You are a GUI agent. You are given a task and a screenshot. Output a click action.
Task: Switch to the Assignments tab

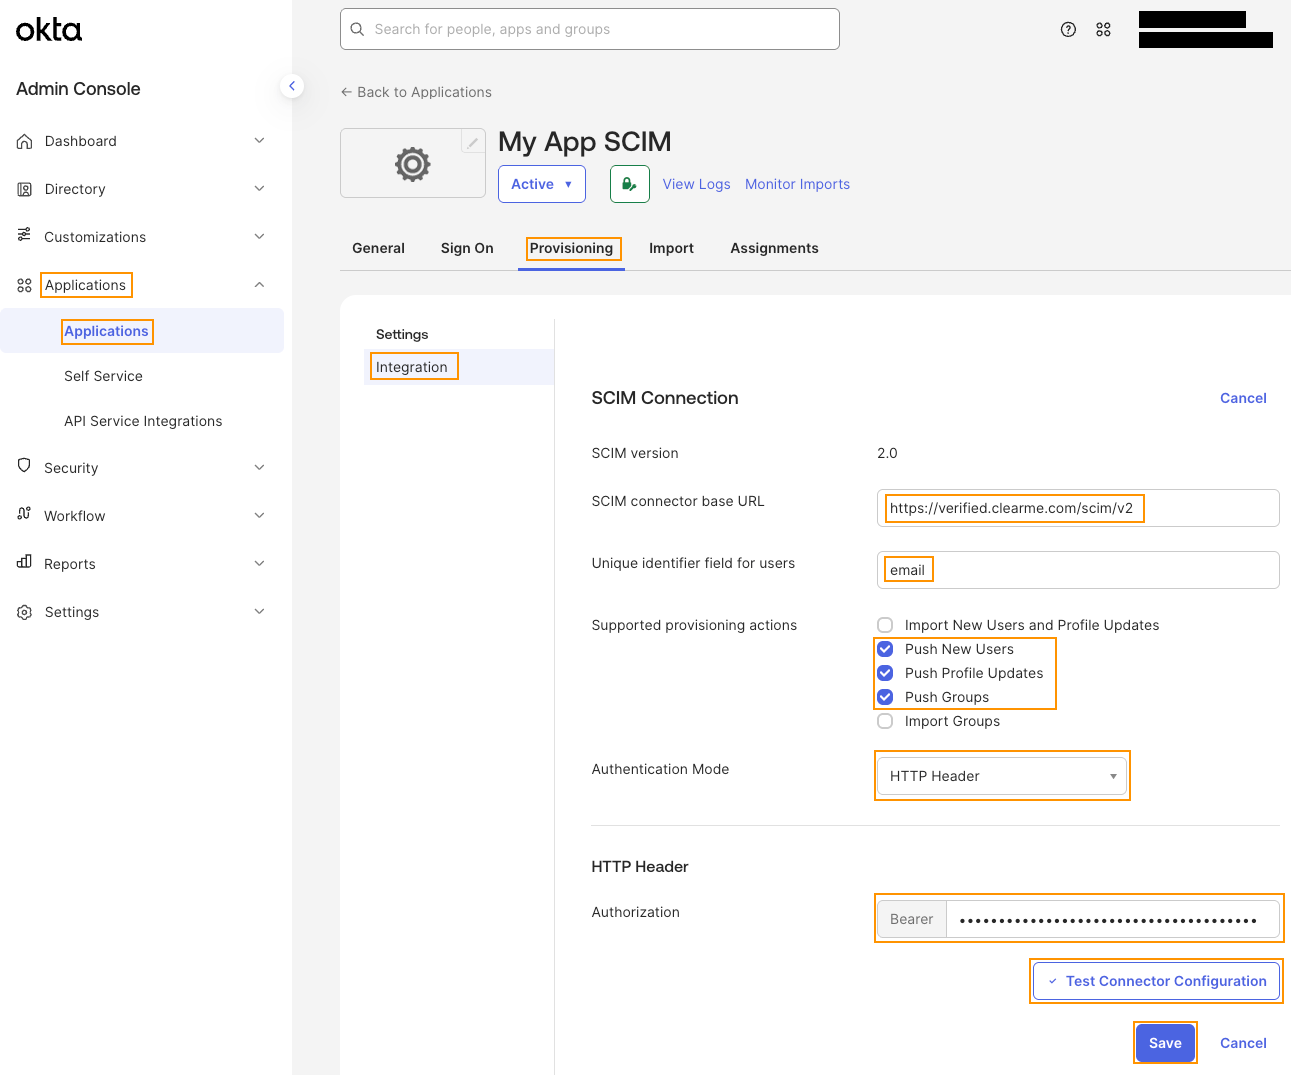(774, 248)
